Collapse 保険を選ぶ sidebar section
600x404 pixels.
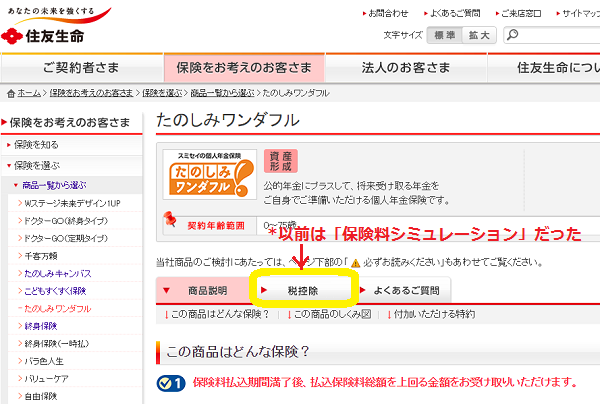coord(72,165)
